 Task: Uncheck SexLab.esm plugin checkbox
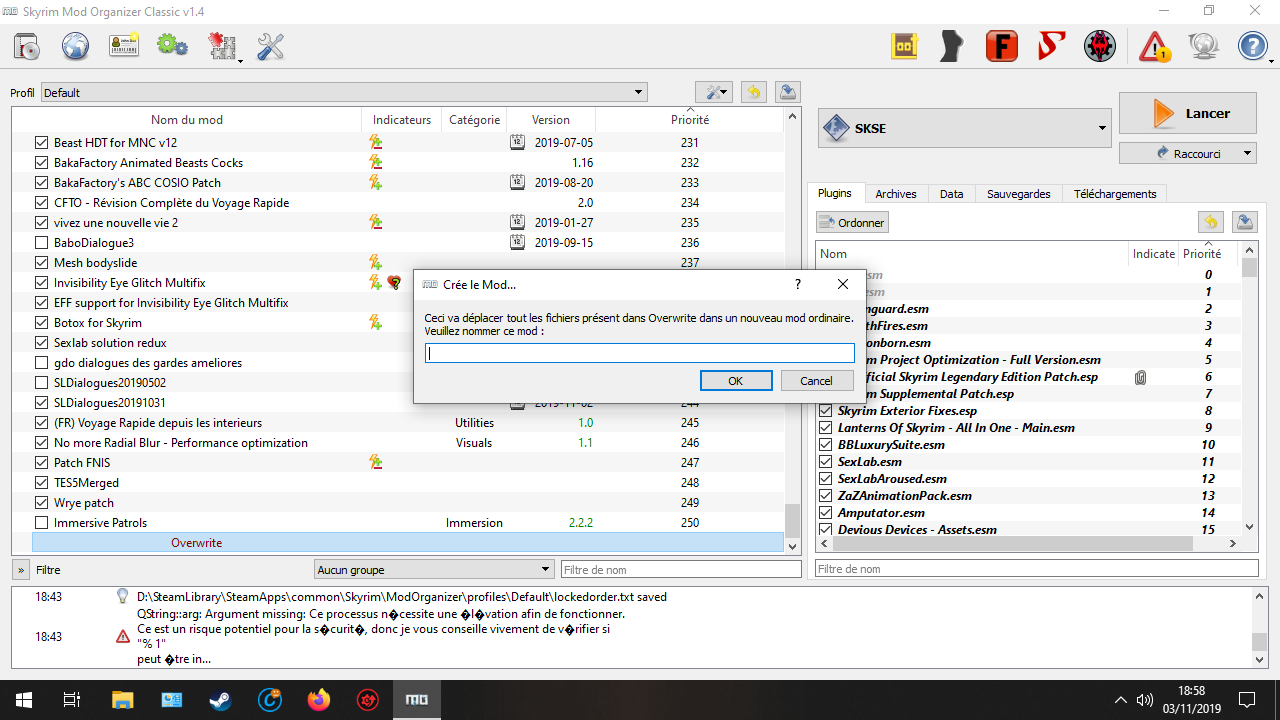coord(826,462)
